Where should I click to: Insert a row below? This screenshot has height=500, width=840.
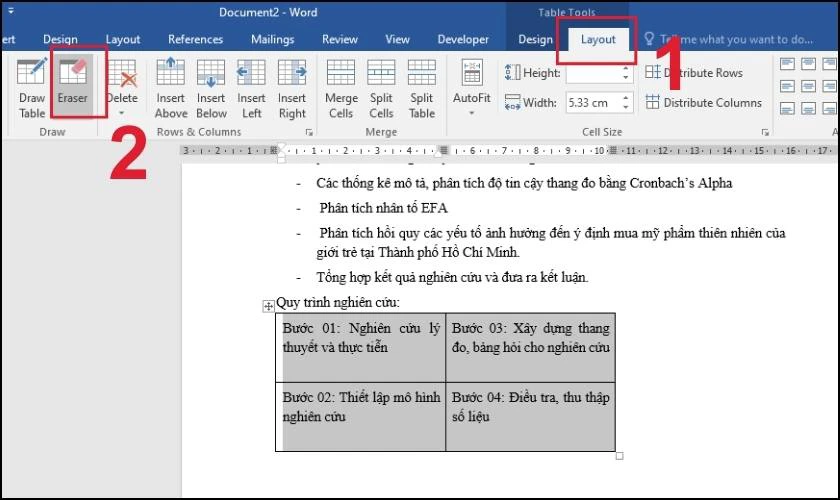[x=211, y=88]
